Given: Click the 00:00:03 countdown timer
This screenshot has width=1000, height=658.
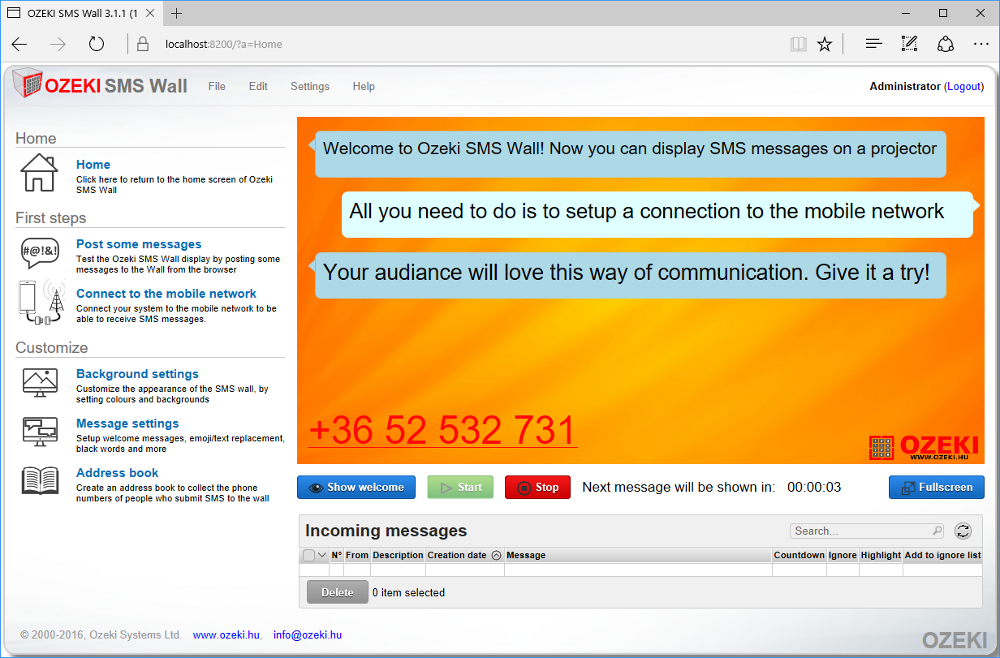Looking at the screenshot, I should (x=814, y=487).
